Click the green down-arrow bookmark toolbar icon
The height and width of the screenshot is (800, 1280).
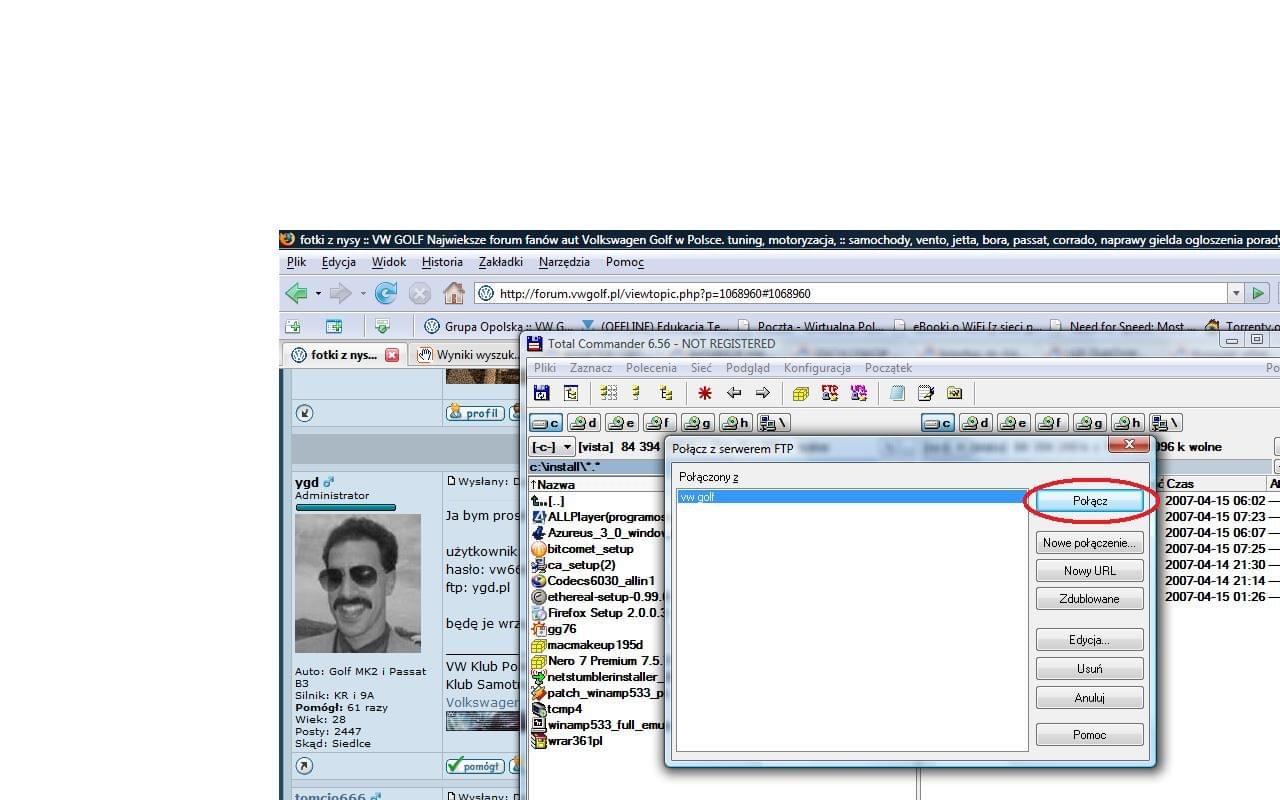[x=381, y=326]
